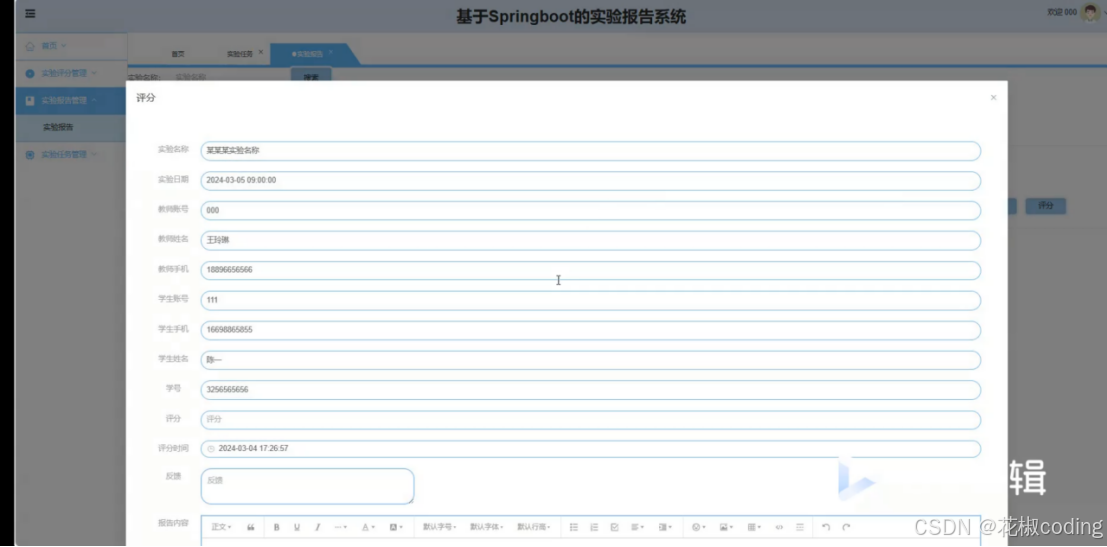
Task: Click the 学生手机 field showing 16698865855
Action: (x=590, y=330)
